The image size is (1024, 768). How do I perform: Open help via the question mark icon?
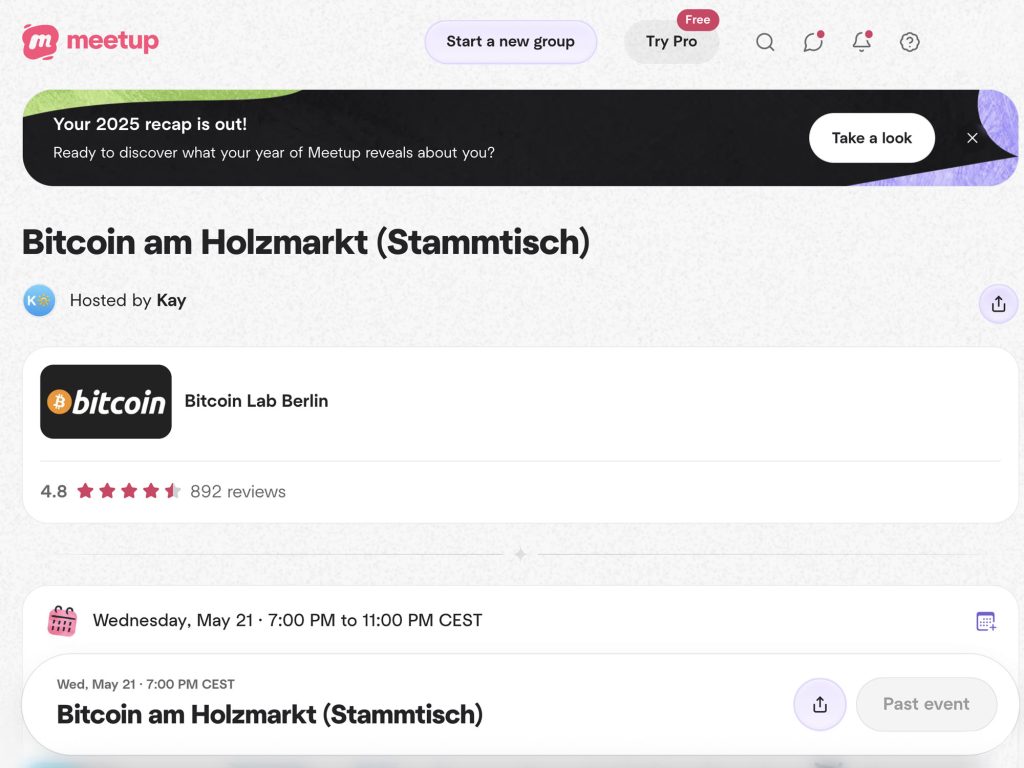(x=909, y=42)
